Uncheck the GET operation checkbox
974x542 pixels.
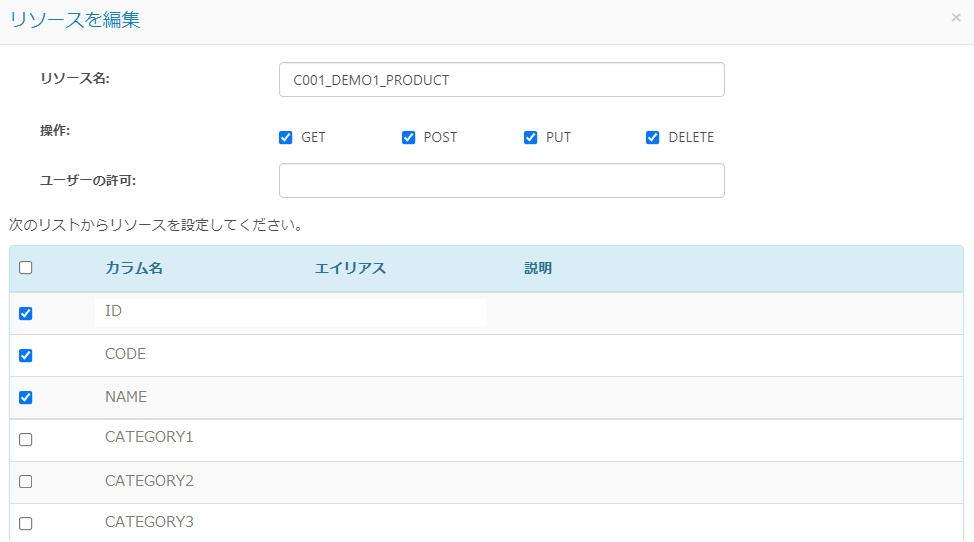286,138
